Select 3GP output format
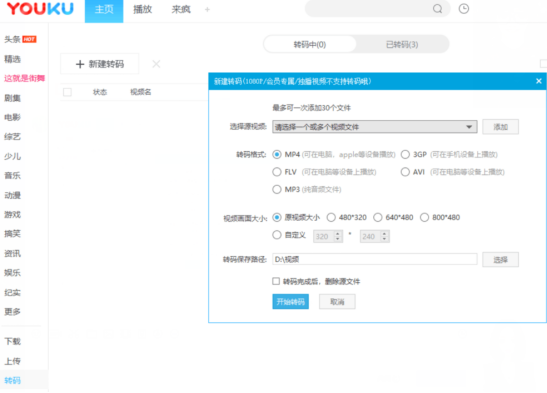Image resolution: width=547 pixels, height=393 pixels. coord(405,154)
